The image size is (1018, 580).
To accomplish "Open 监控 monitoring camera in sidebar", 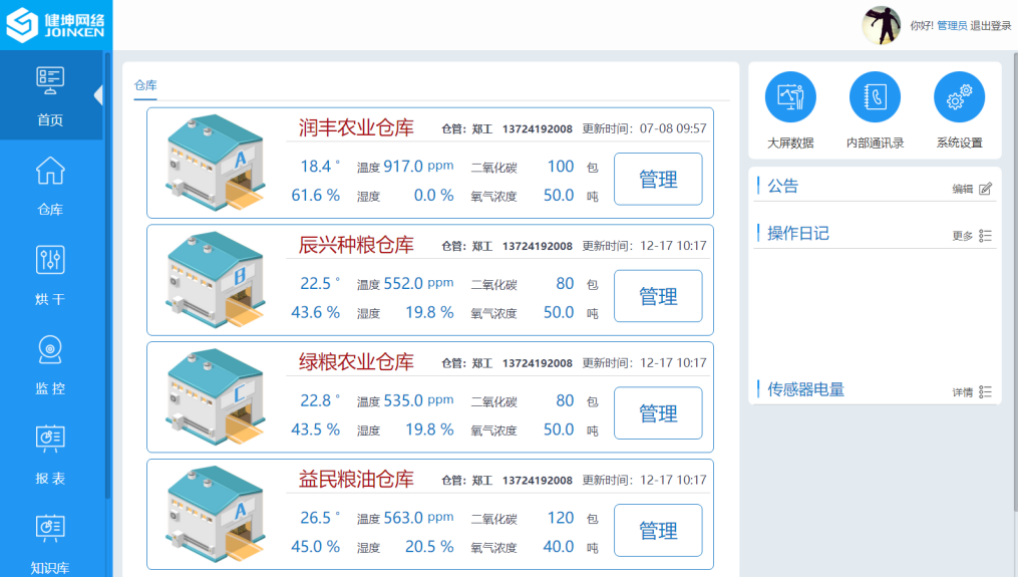I will point(50,364).
